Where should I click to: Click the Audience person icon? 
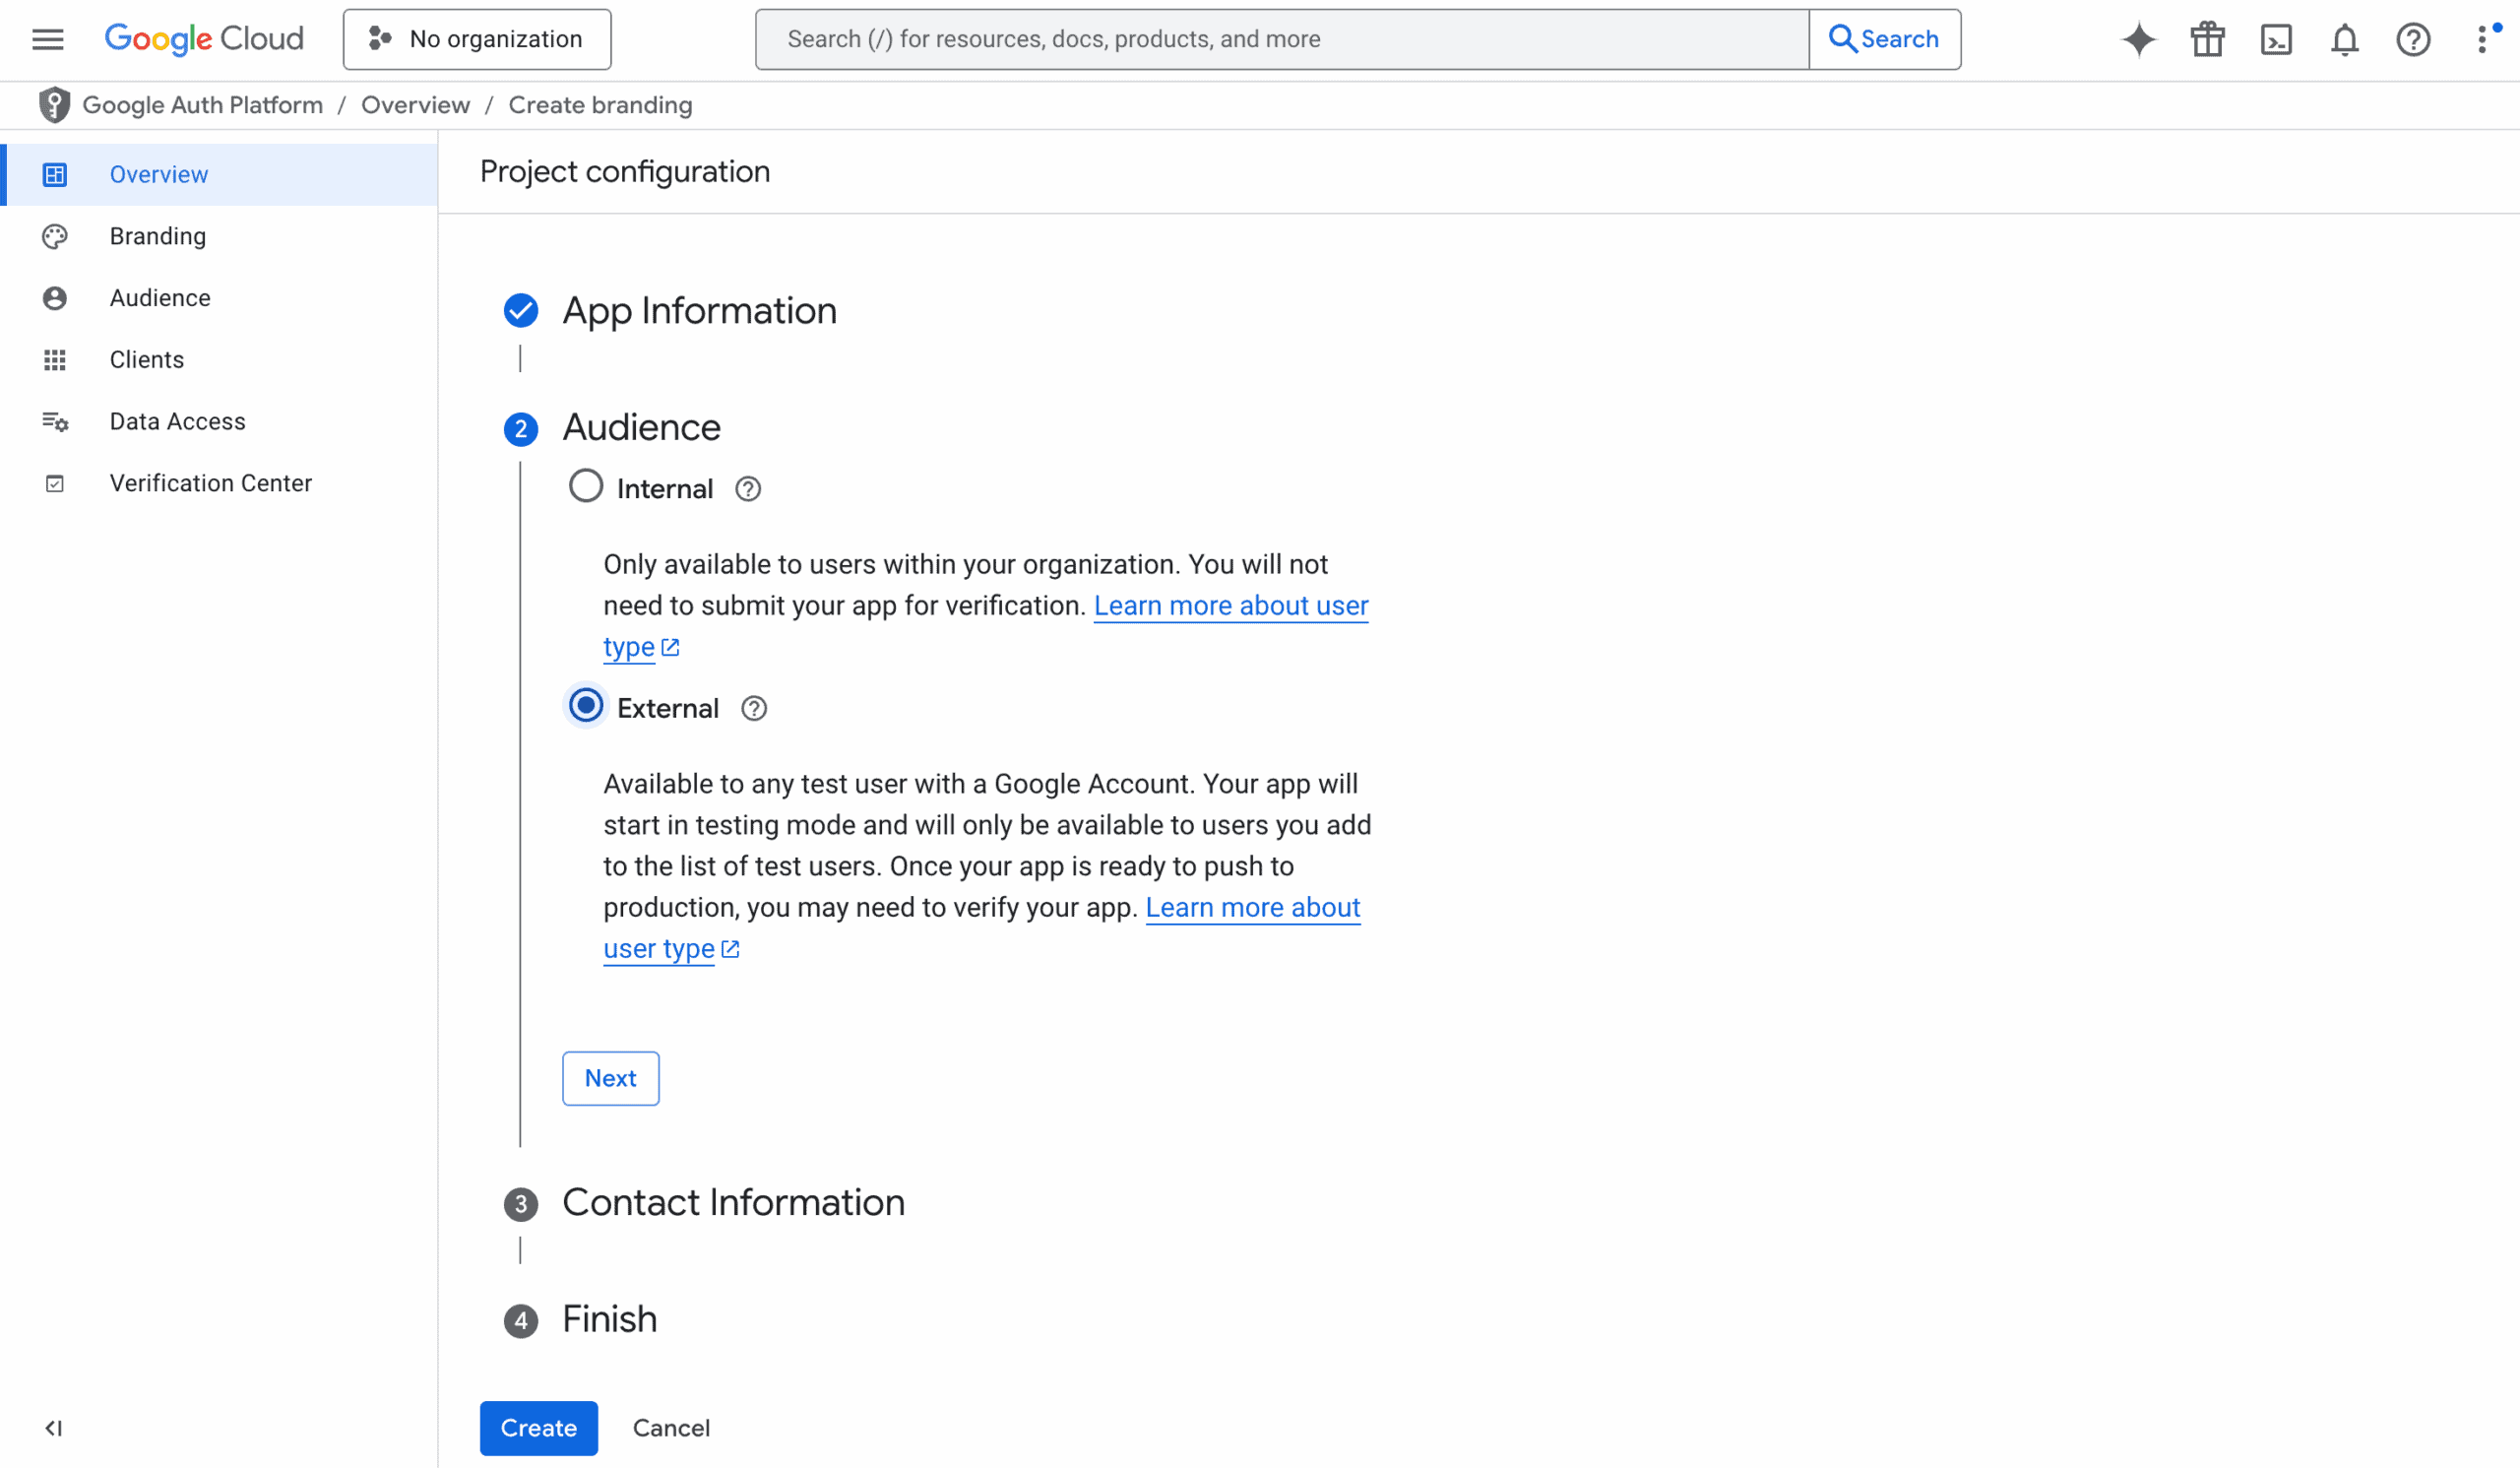[x=55, y=298]
